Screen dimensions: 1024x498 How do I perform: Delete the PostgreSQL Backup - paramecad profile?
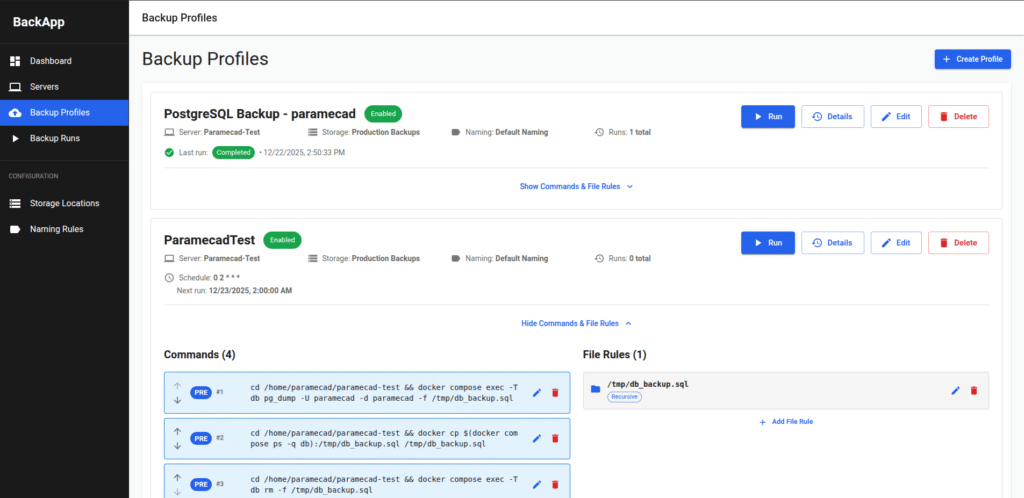(x=958, y=116)
